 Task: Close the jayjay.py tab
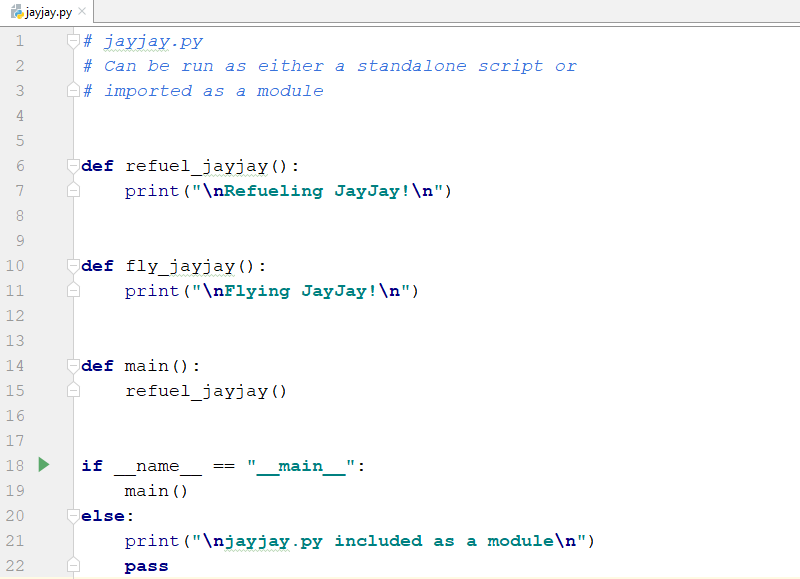pos(81,12)
